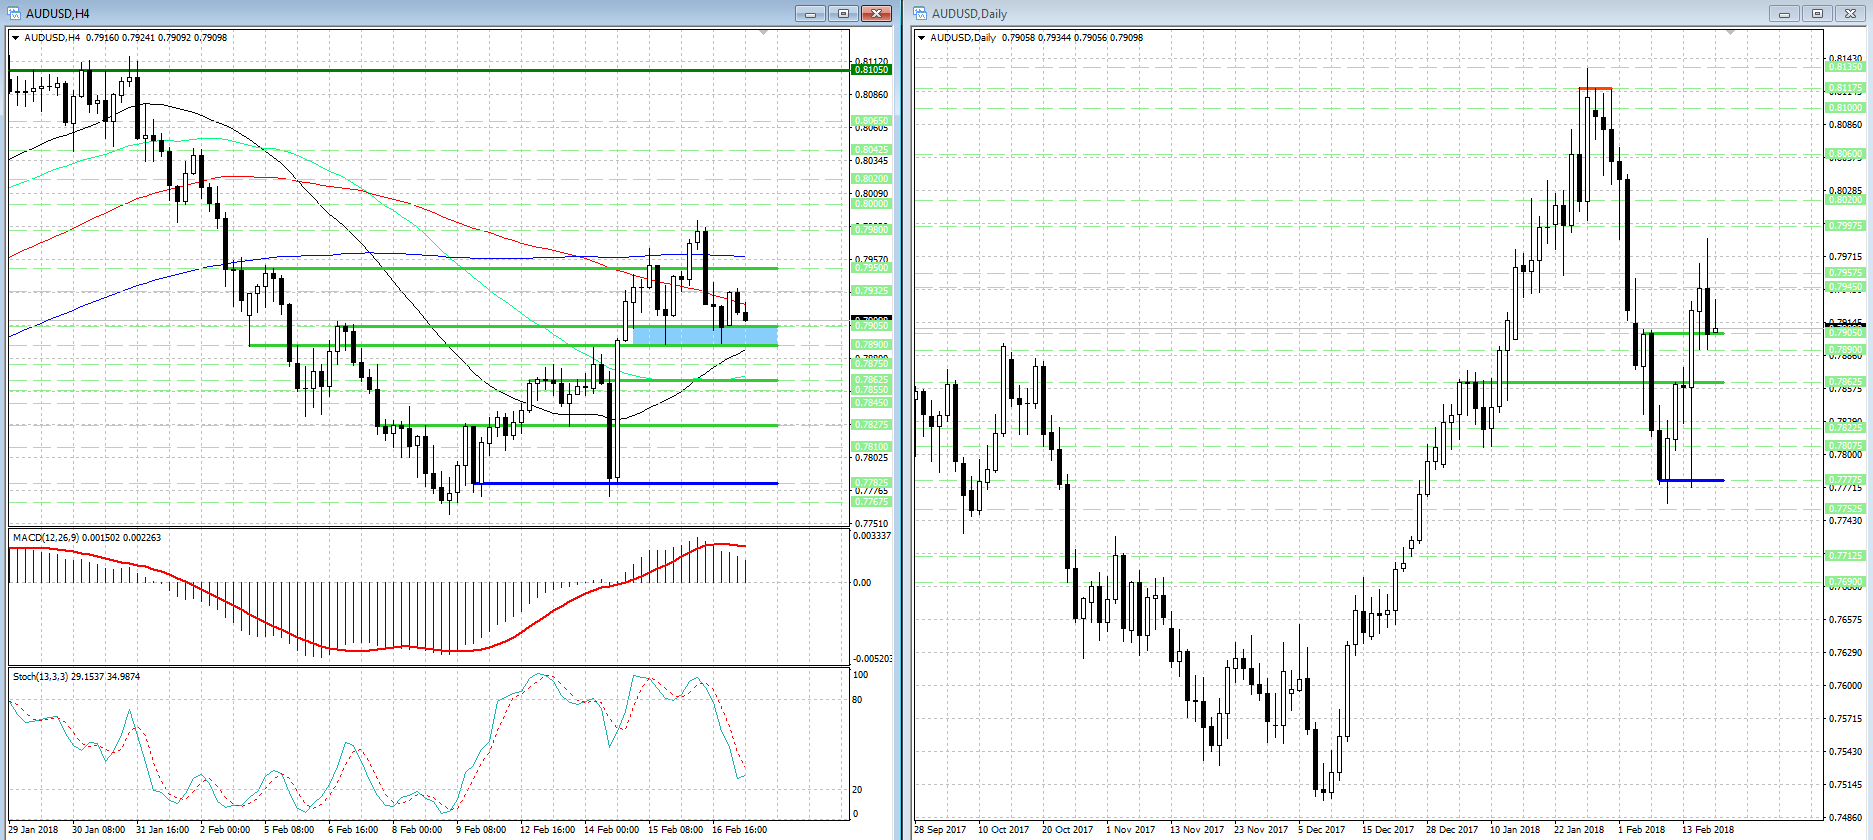Click the 80 level on the Stochastic scale
1873x840 pixels.
(857, 700)
